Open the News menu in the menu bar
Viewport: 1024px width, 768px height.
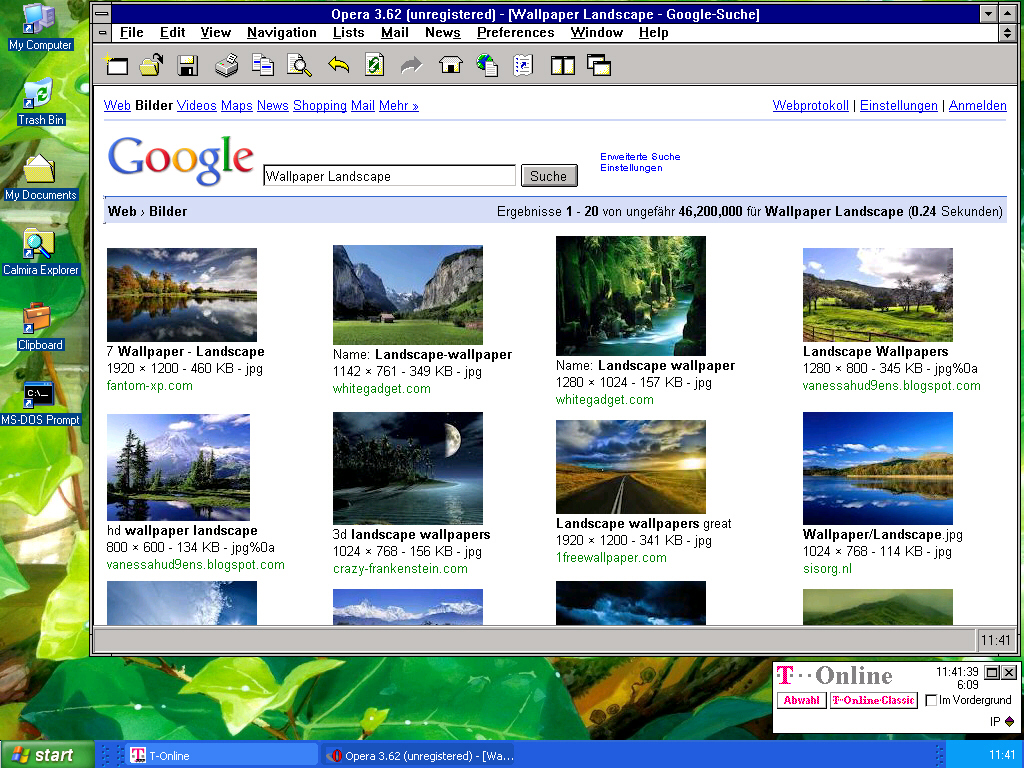click(443, 33)
